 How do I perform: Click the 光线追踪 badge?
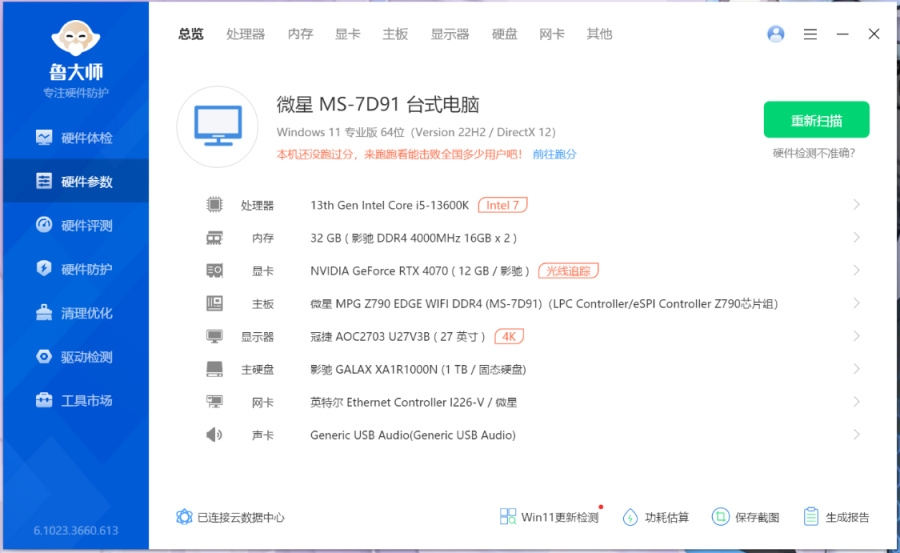(x=568, y=270)
